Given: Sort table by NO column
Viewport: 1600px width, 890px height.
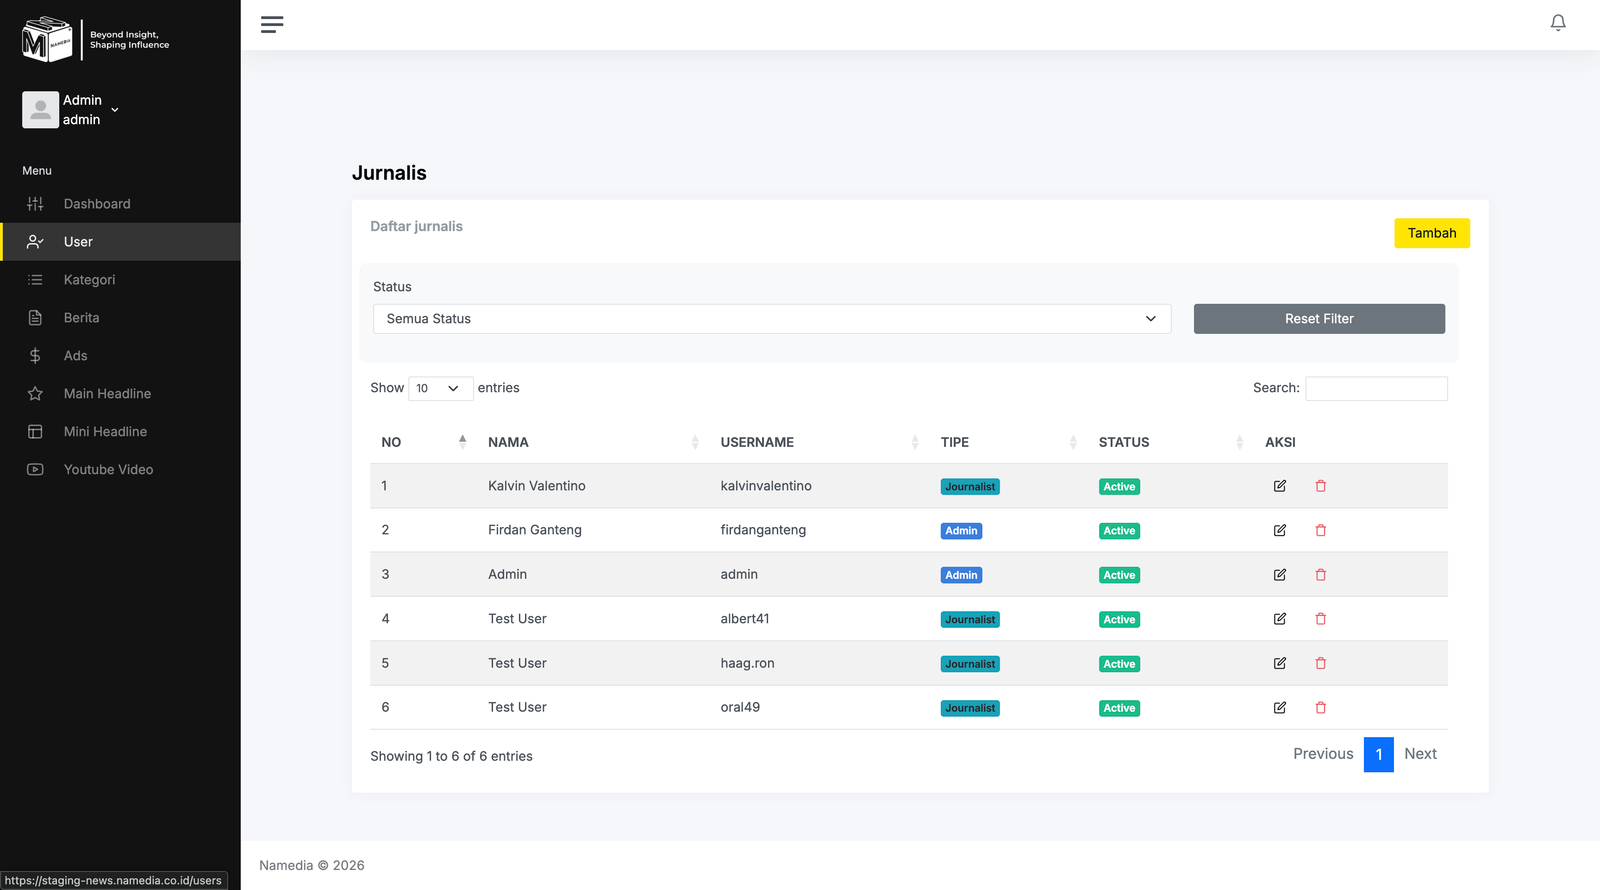Looking at the screenshot, I should (424, 442).
